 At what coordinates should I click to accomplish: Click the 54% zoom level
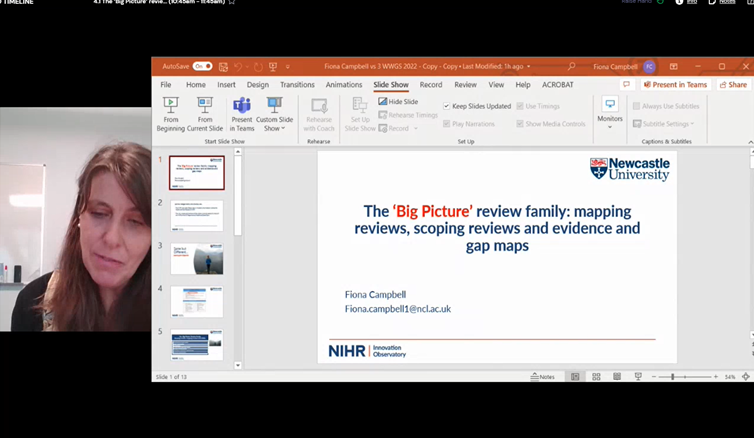pos(730,377)
